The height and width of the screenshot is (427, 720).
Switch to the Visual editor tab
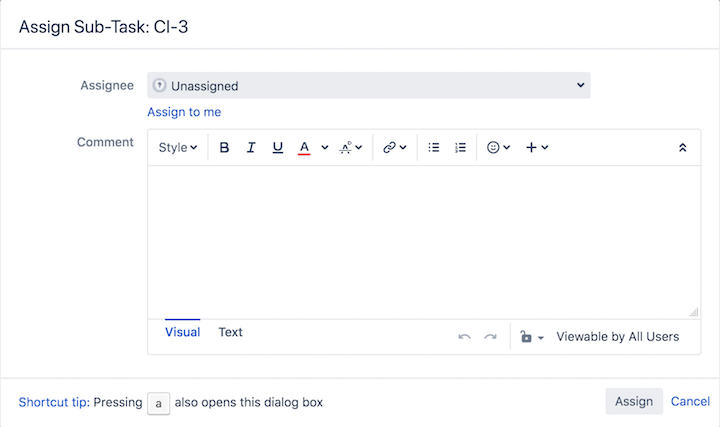[x=182, y=332]
